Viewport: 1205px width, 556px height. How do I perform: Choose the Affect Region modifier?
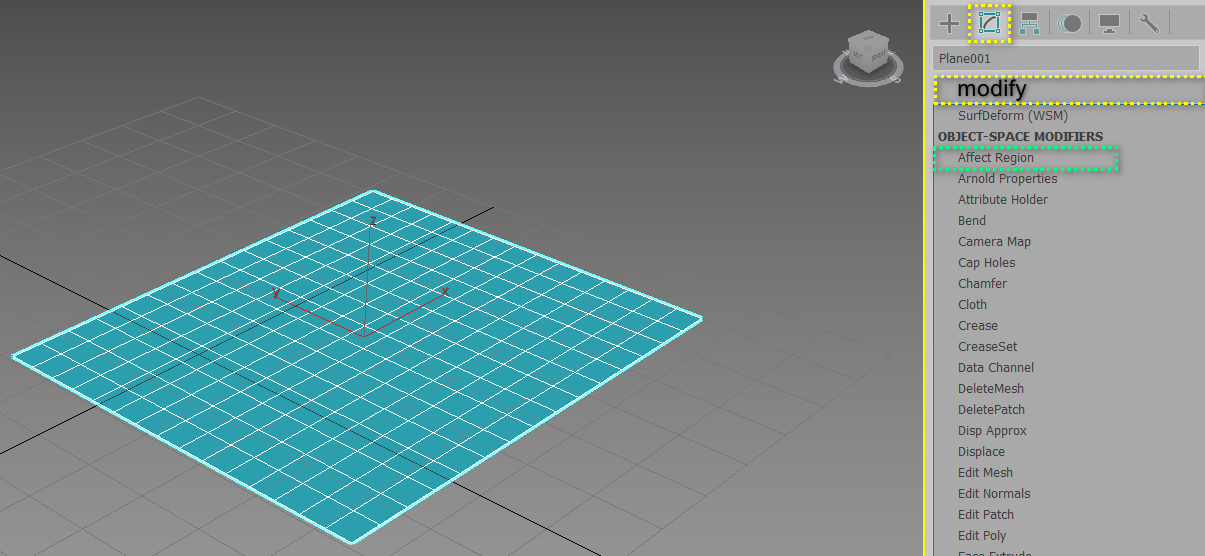point(996,158)
